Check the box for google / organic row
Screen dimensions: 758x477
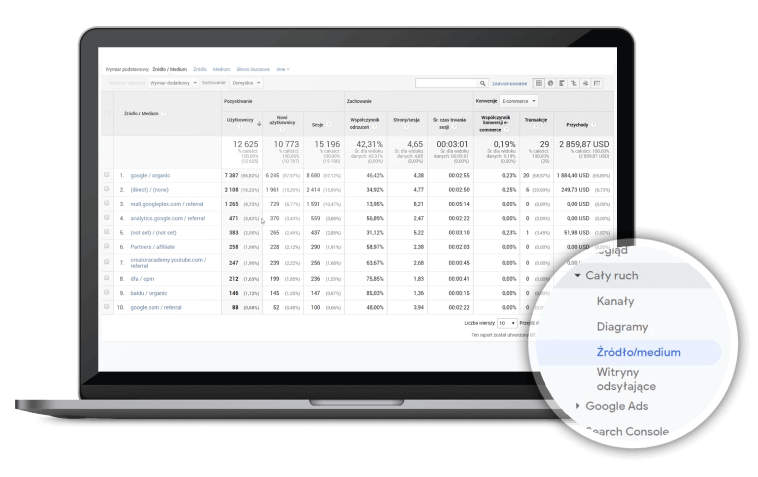click(108, 175)
